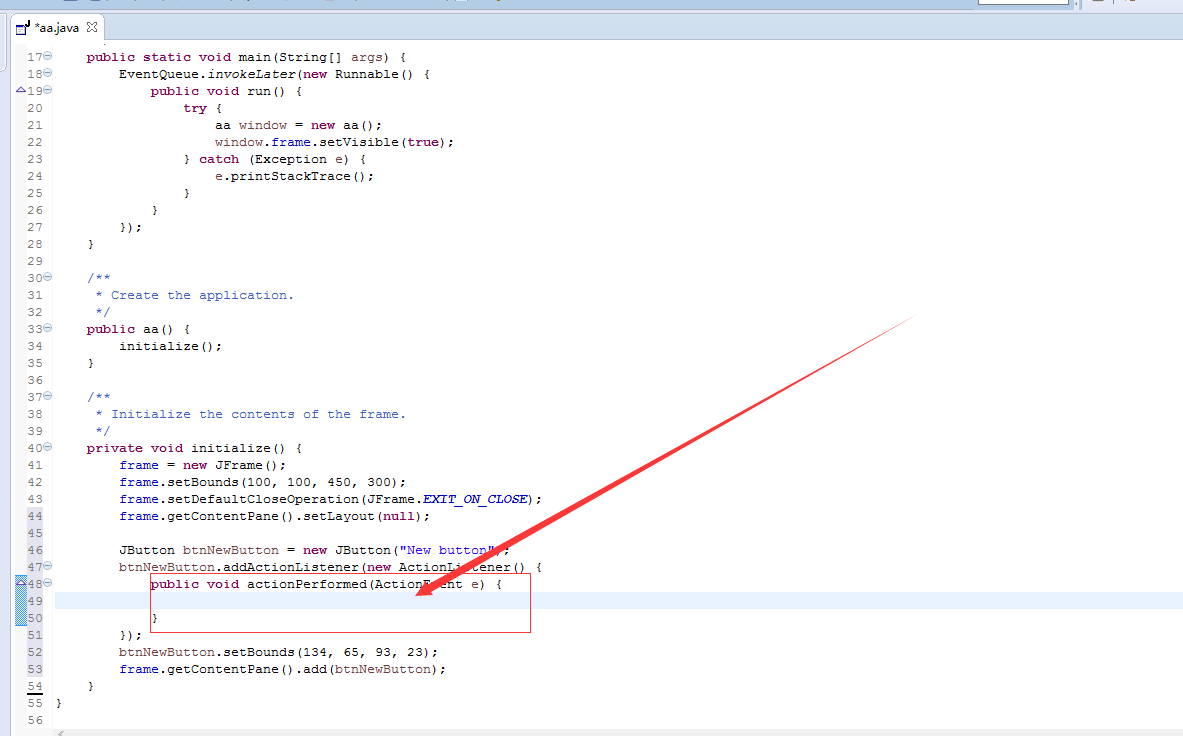Click the horizontal scrollbar left arrow
Image resolution: width=1183 pixels, height=736 pixels.
(x=61, y=732)
